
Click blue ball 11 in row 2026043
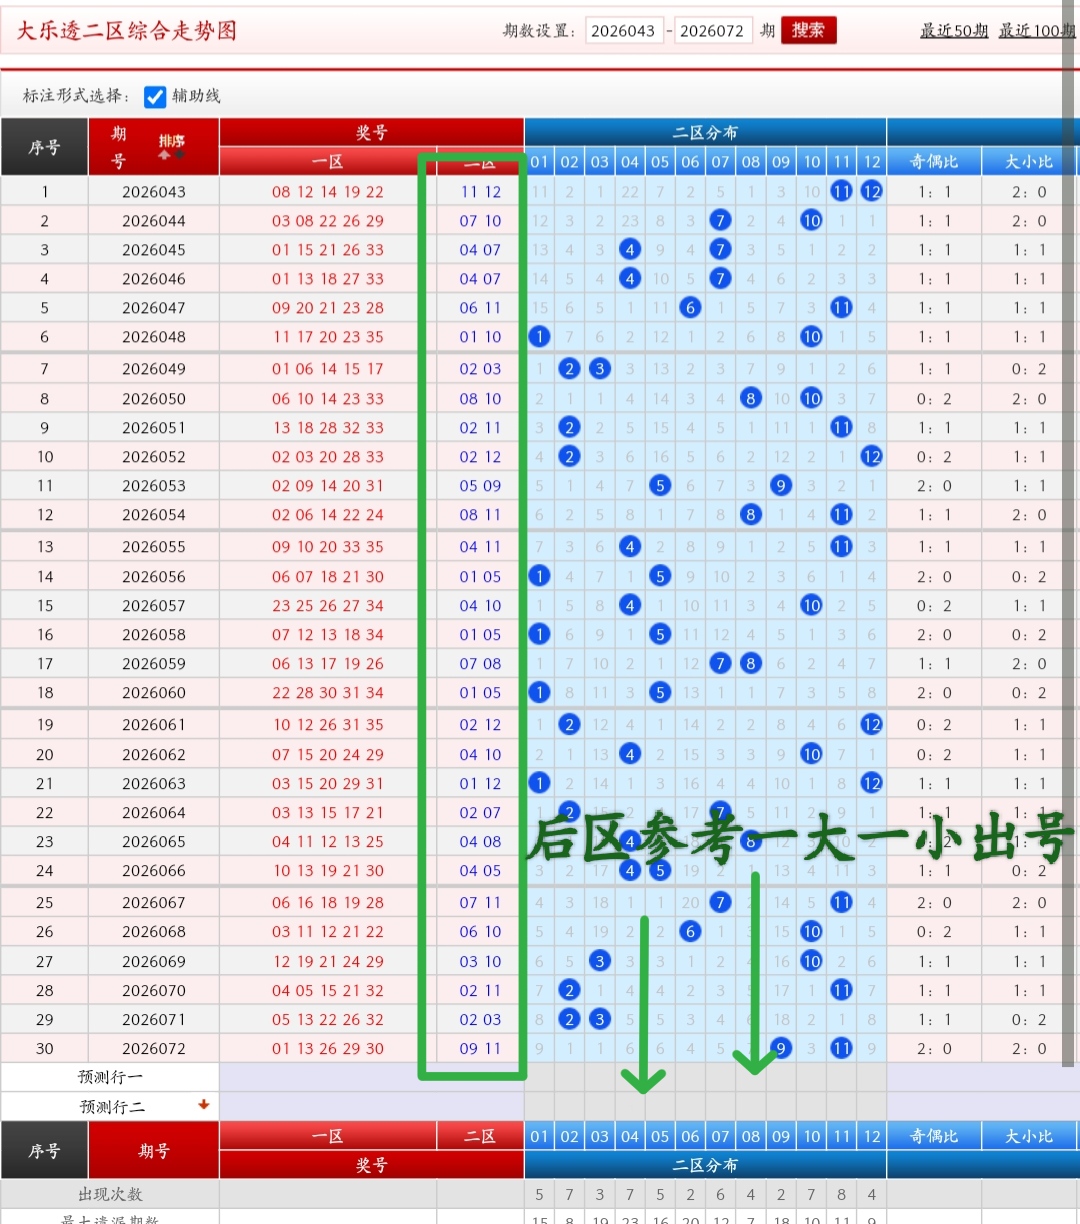[842, 191]
